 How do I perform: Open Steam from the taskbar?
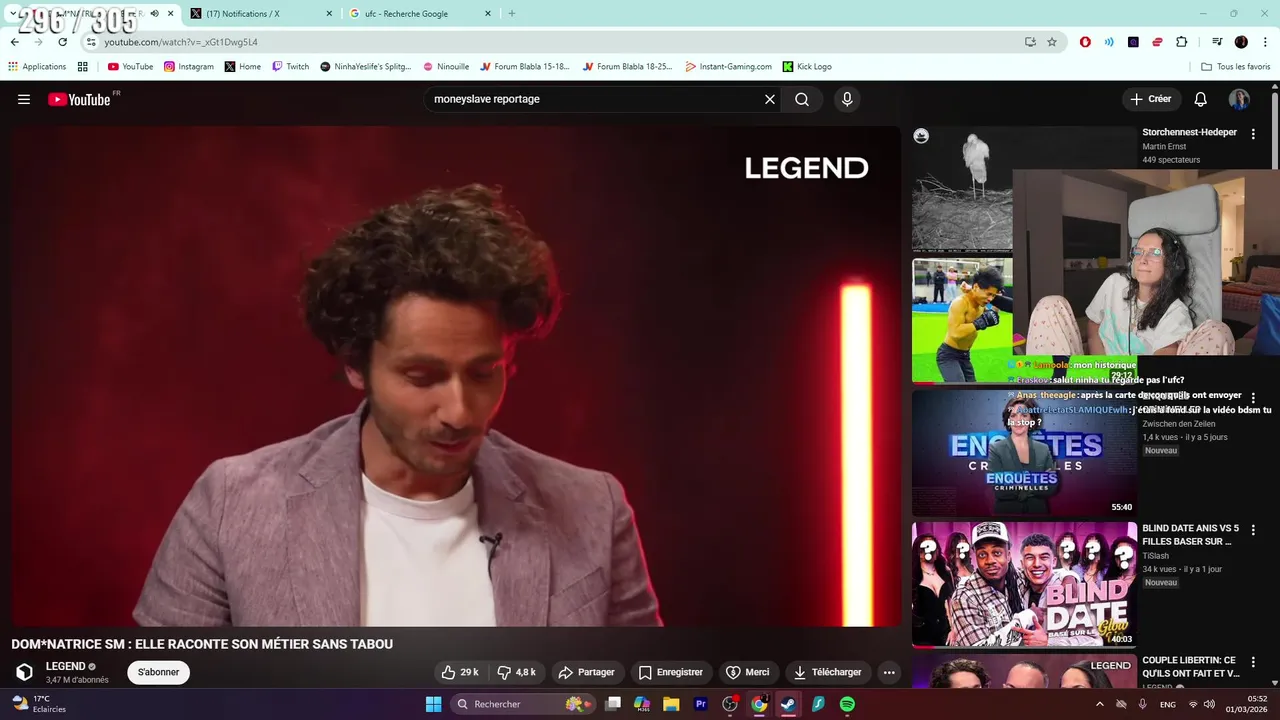[x=788, y=704]
